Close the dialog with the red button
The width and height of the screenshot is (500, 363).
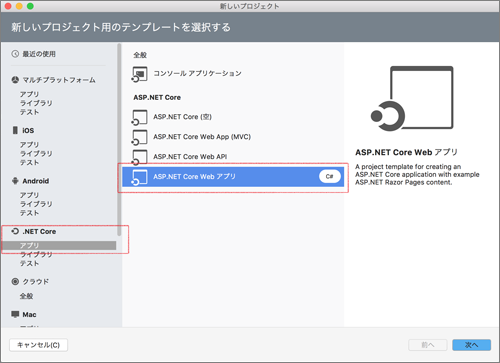click(x=8, y=6)
